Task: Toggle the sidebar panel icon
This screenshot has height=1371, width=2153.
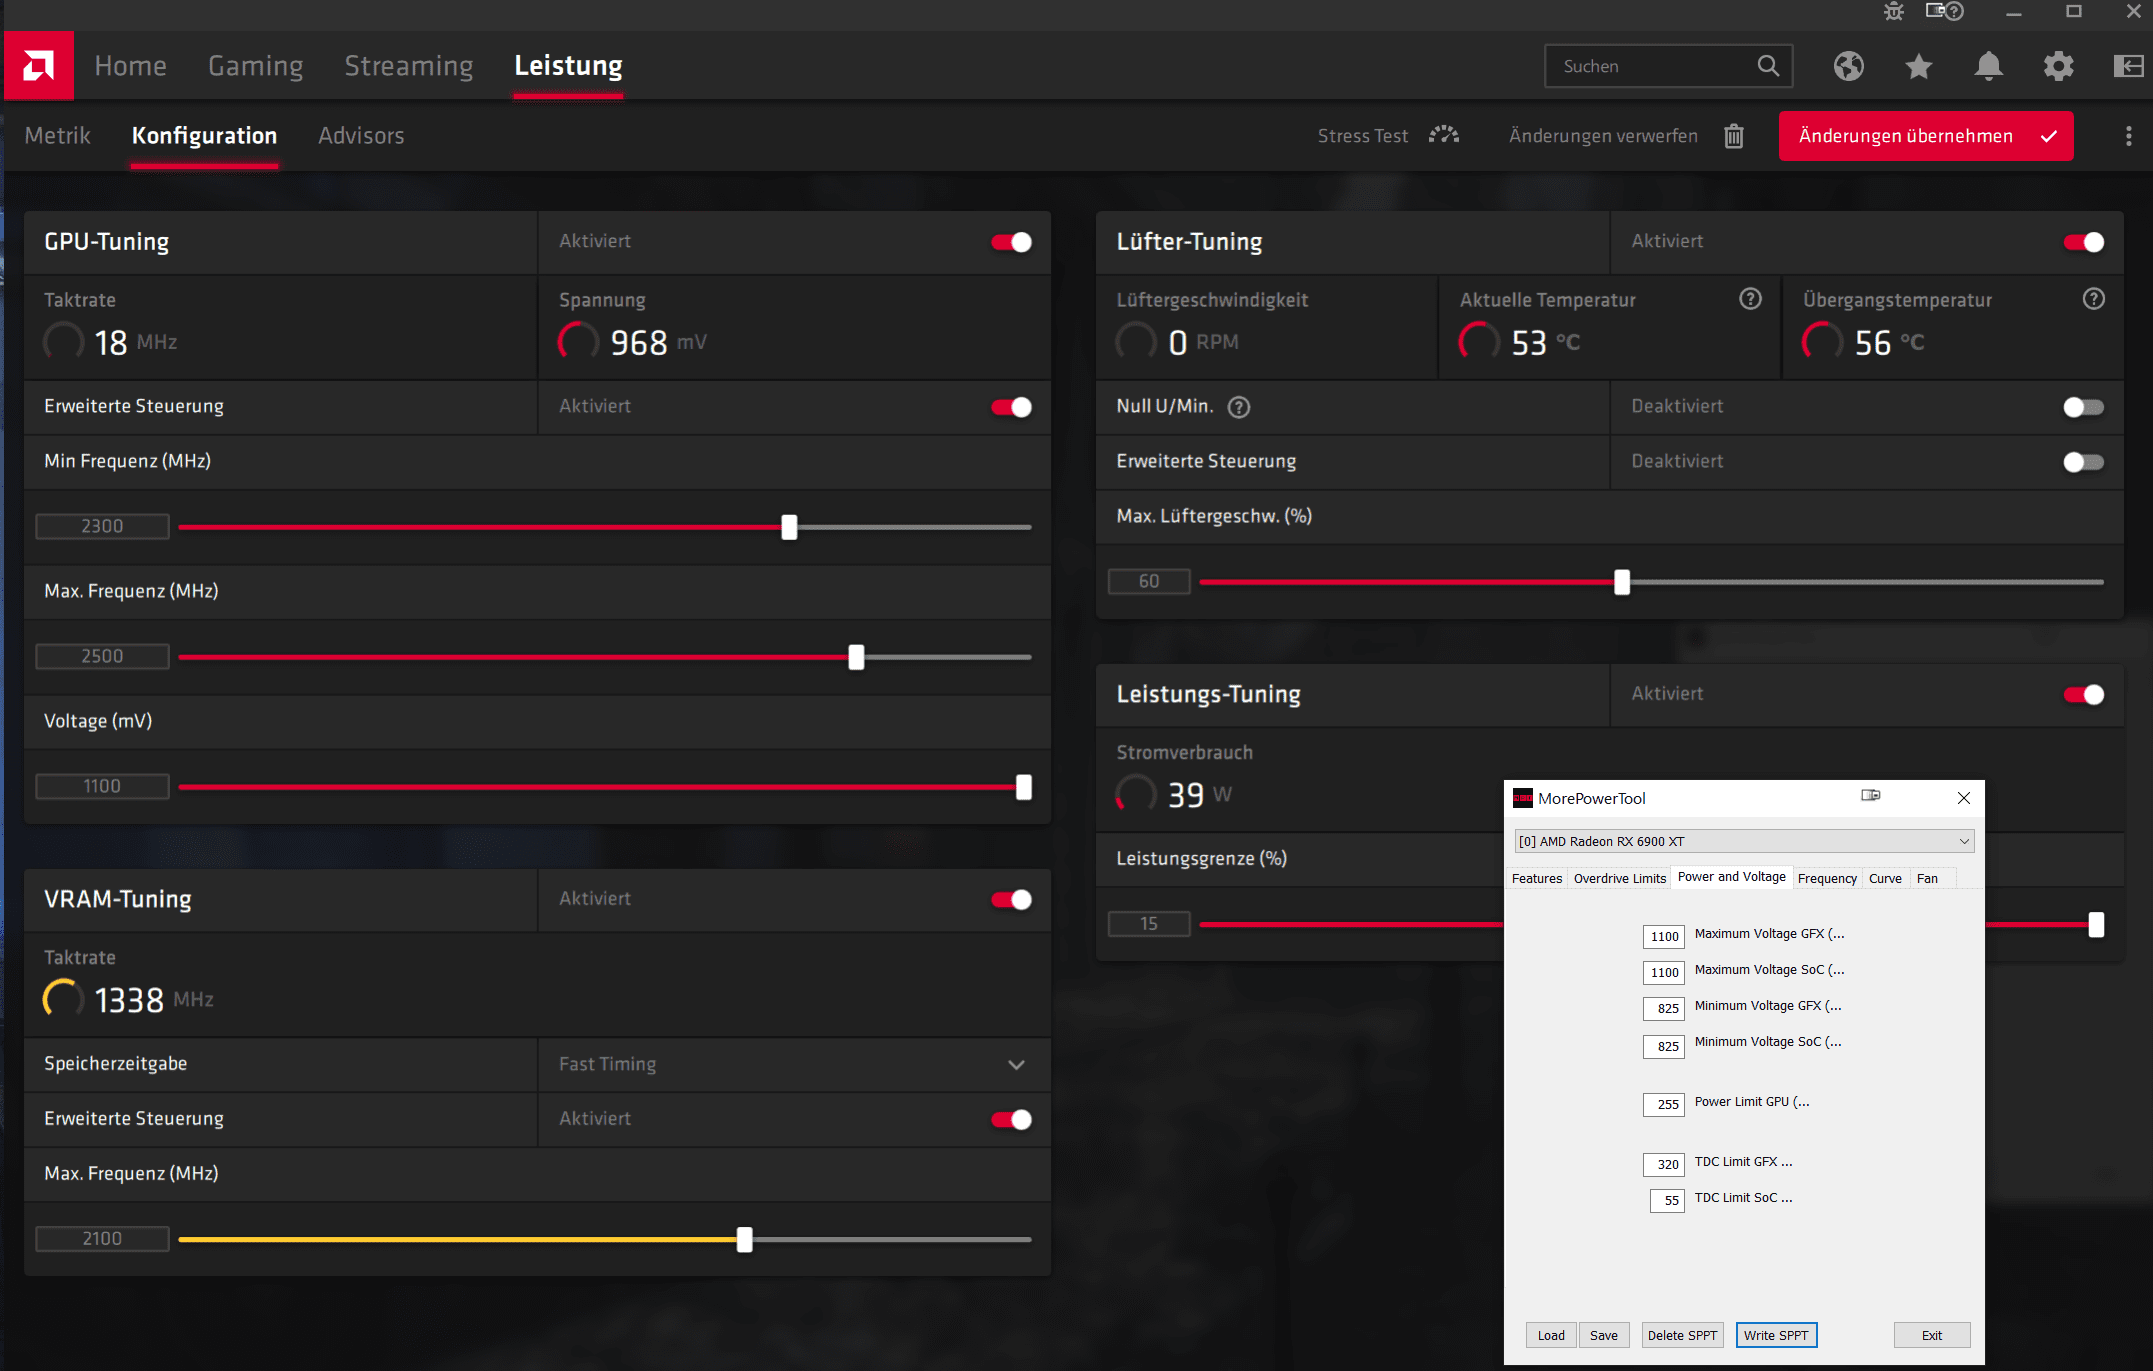Action: [2128, 66]
